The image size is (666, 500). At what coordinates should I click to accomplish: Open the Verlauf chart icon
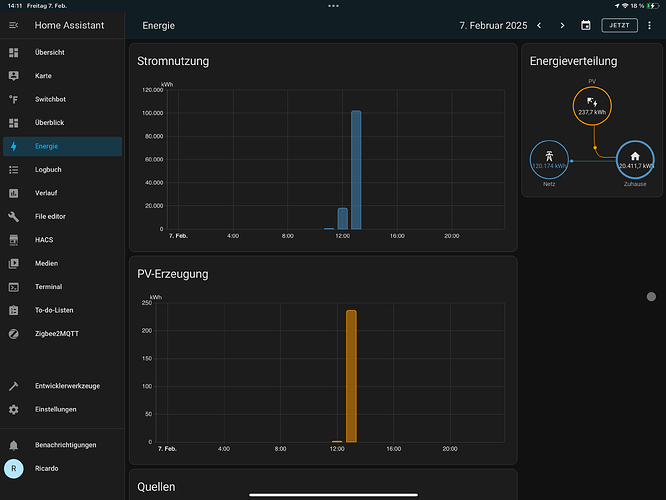tap(14, 193)
